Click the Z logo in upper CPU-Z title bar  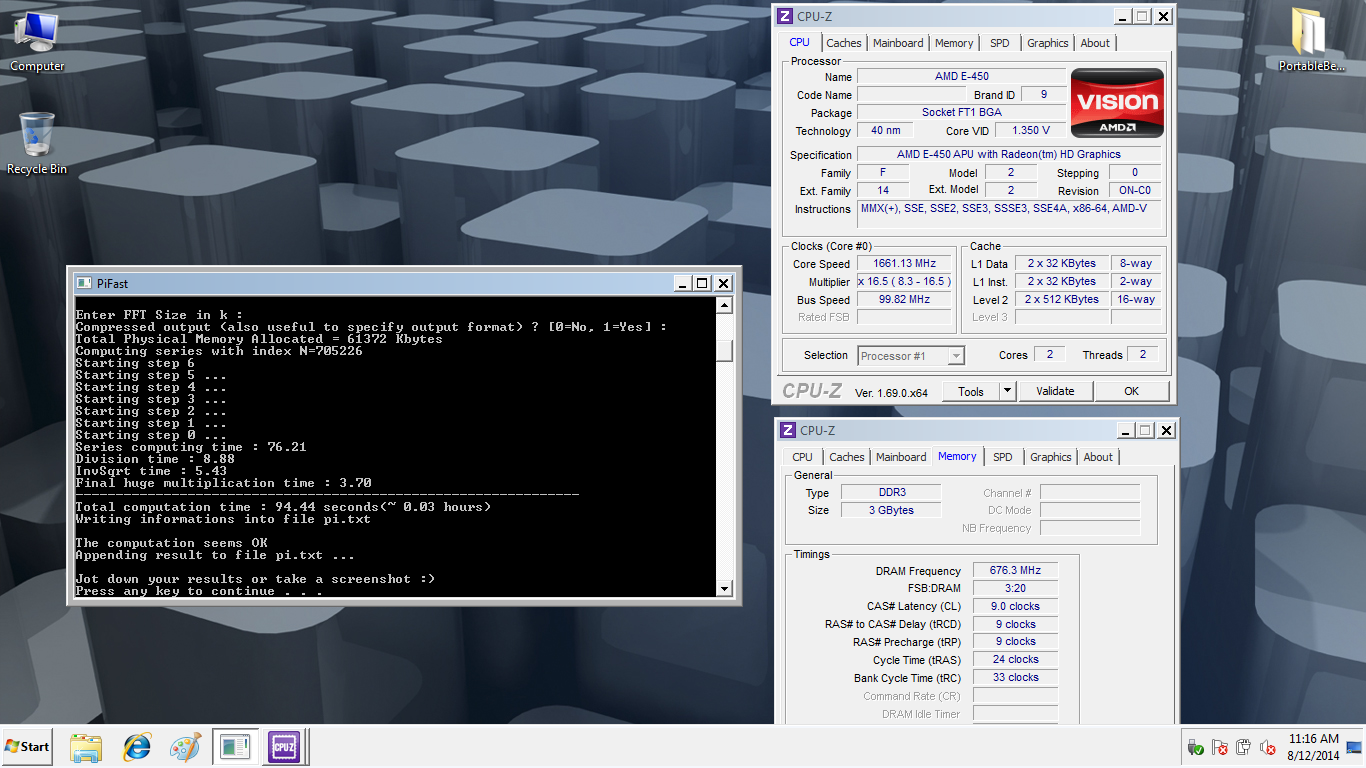[x=786, y=16]
